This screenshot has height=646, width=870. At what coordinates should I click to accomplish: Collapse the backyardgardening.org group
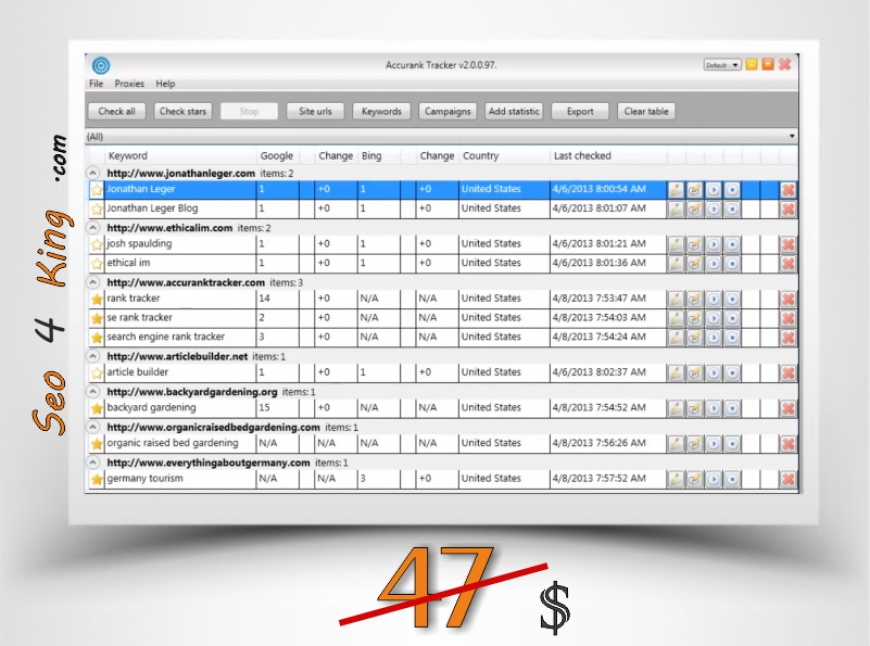(93, 391)
